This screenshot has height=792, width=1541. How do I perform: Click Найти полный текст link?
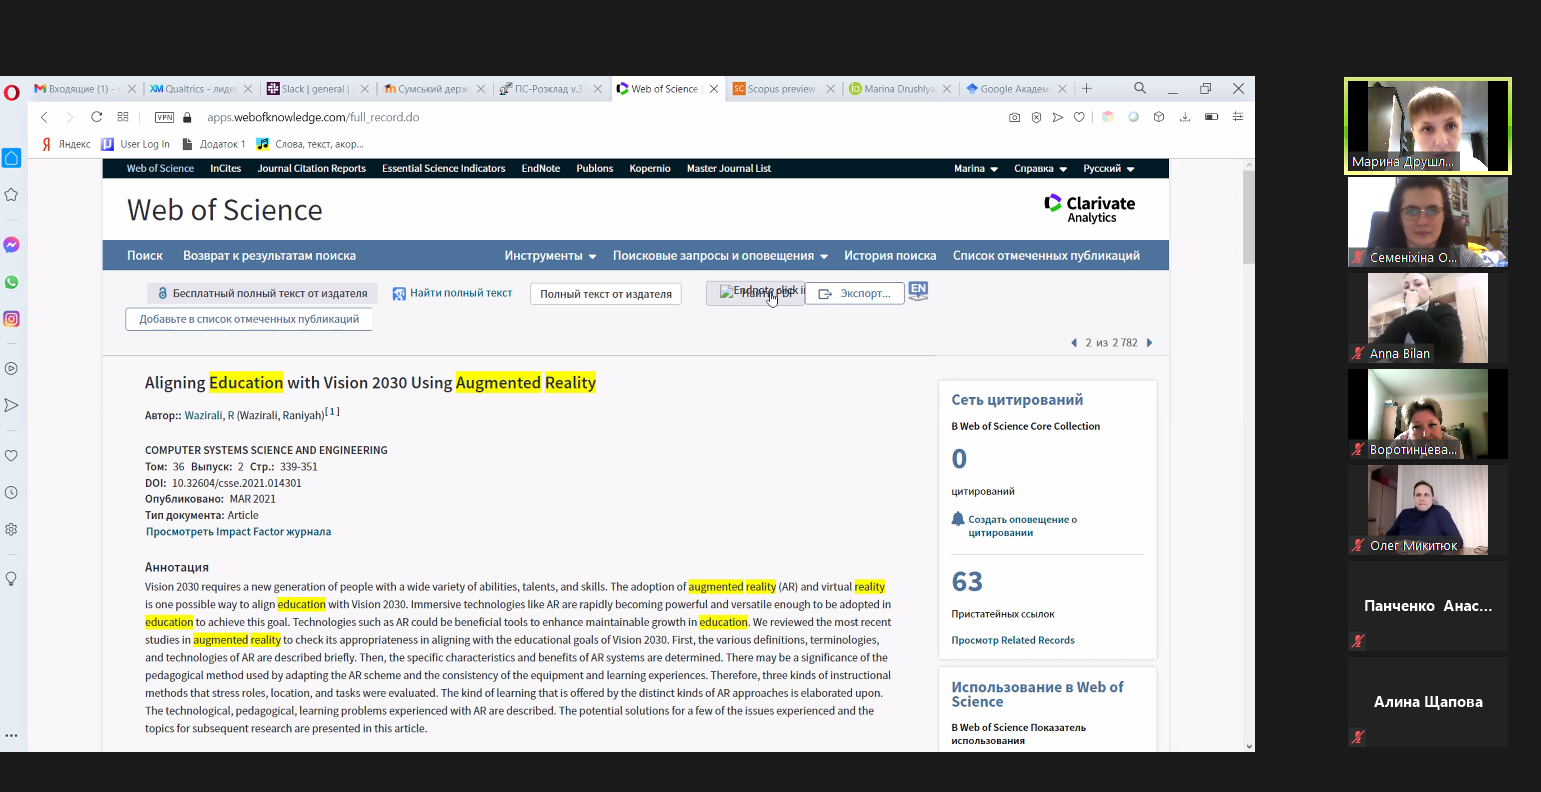point(452,293)
